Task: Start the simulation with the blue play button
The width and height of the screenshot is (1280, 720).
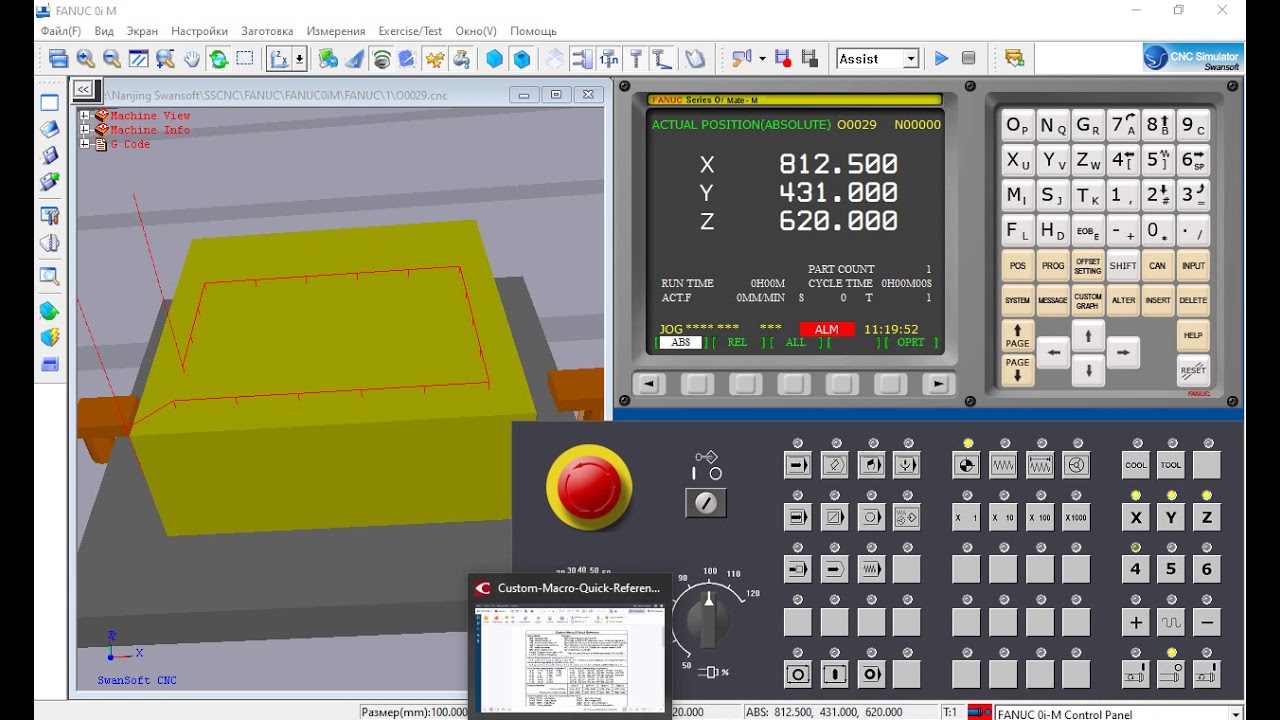Action: pos(941,59)
